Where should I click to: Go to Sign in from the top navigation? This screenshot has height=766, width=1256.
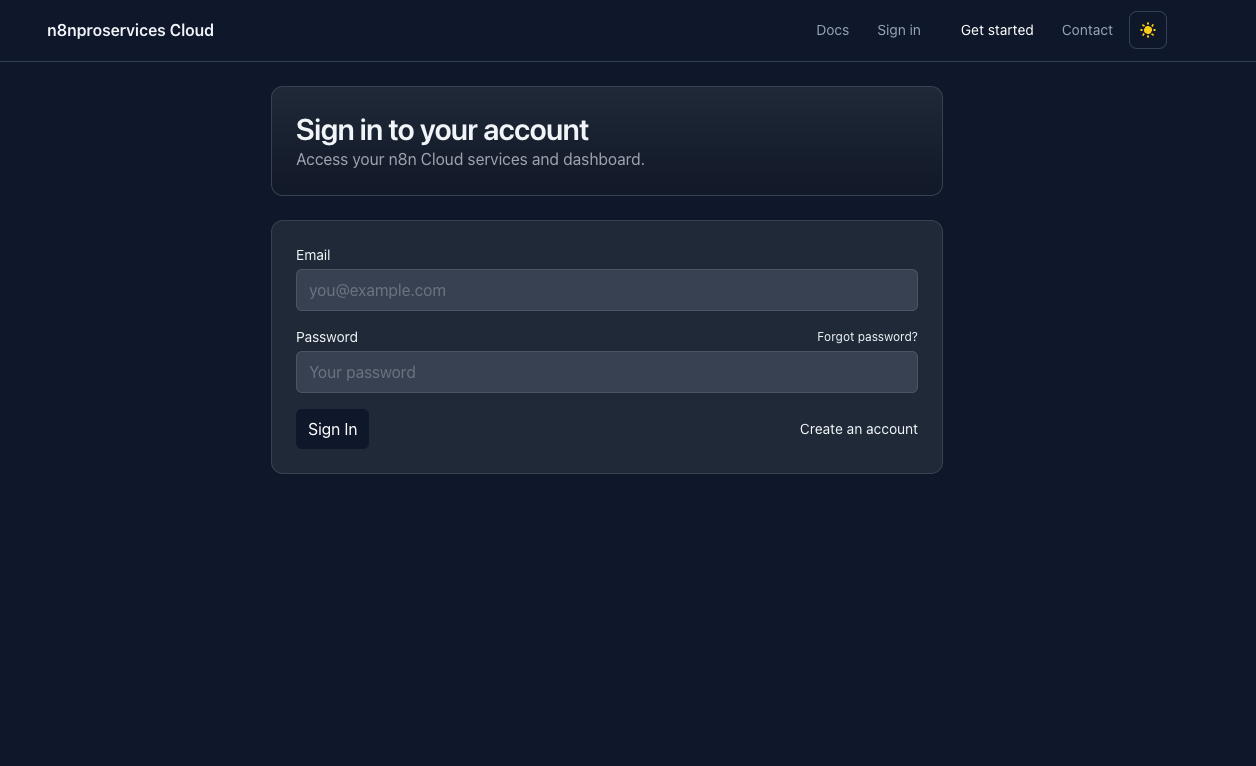click(x=898, y=30)
